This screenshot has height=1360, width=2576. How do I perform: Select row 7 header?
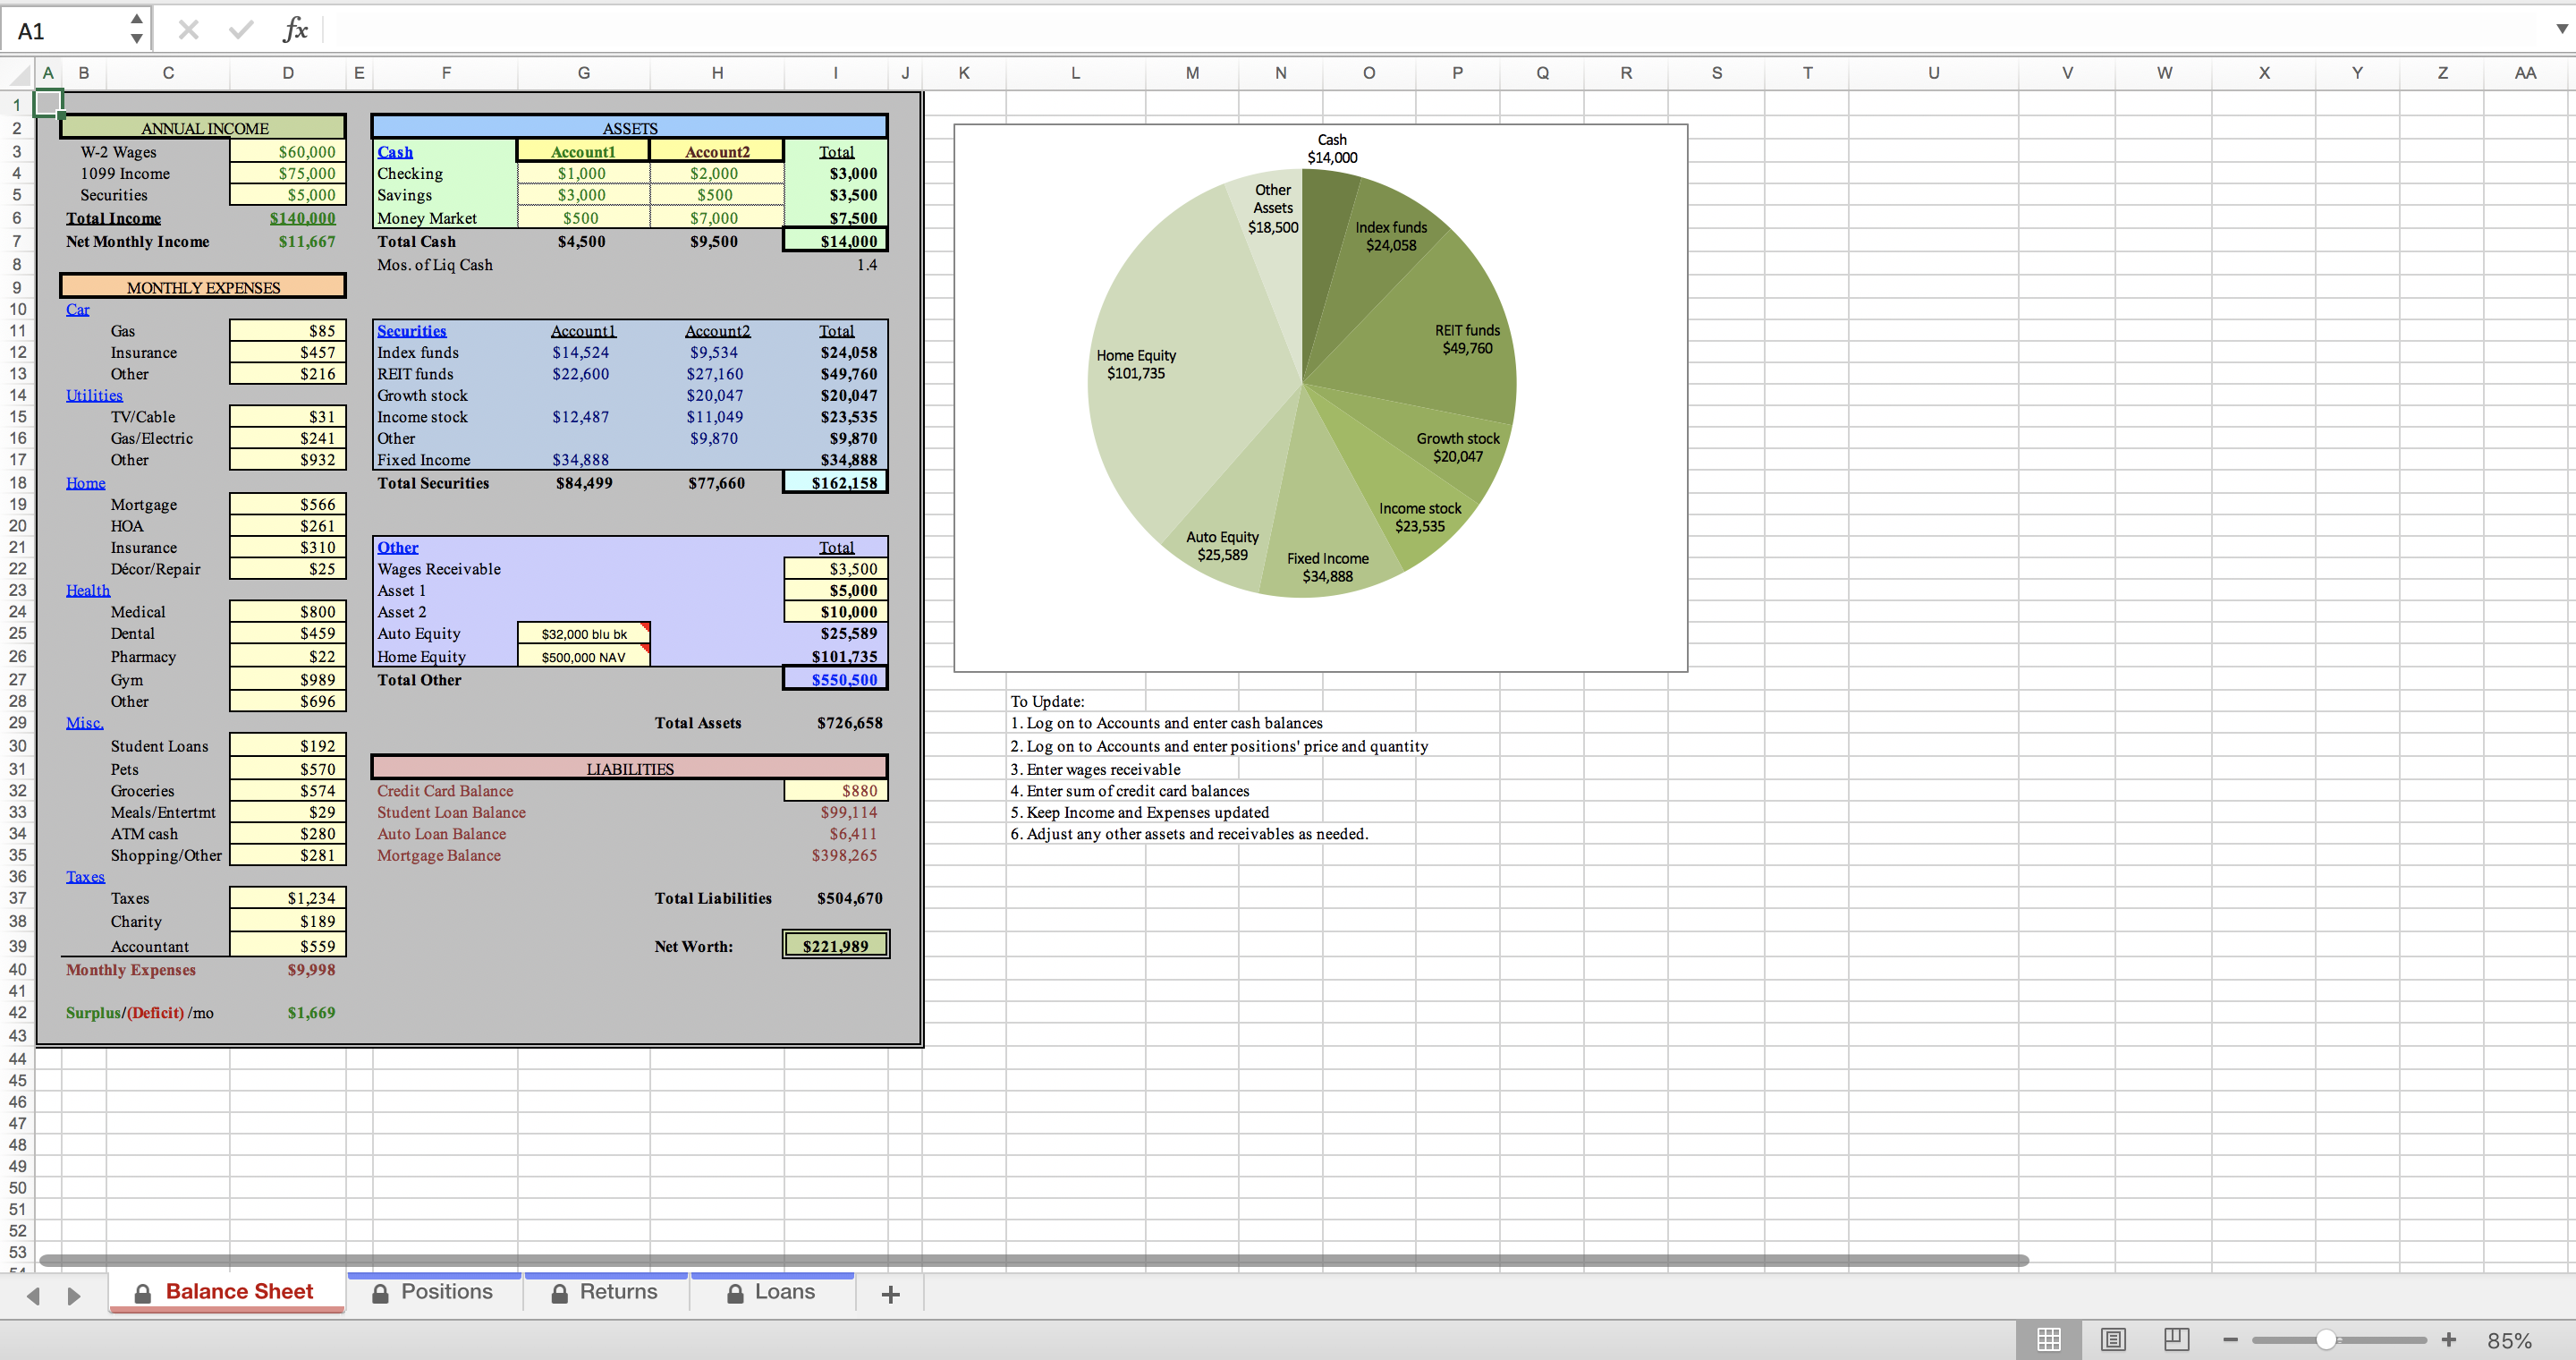[17, 241]
